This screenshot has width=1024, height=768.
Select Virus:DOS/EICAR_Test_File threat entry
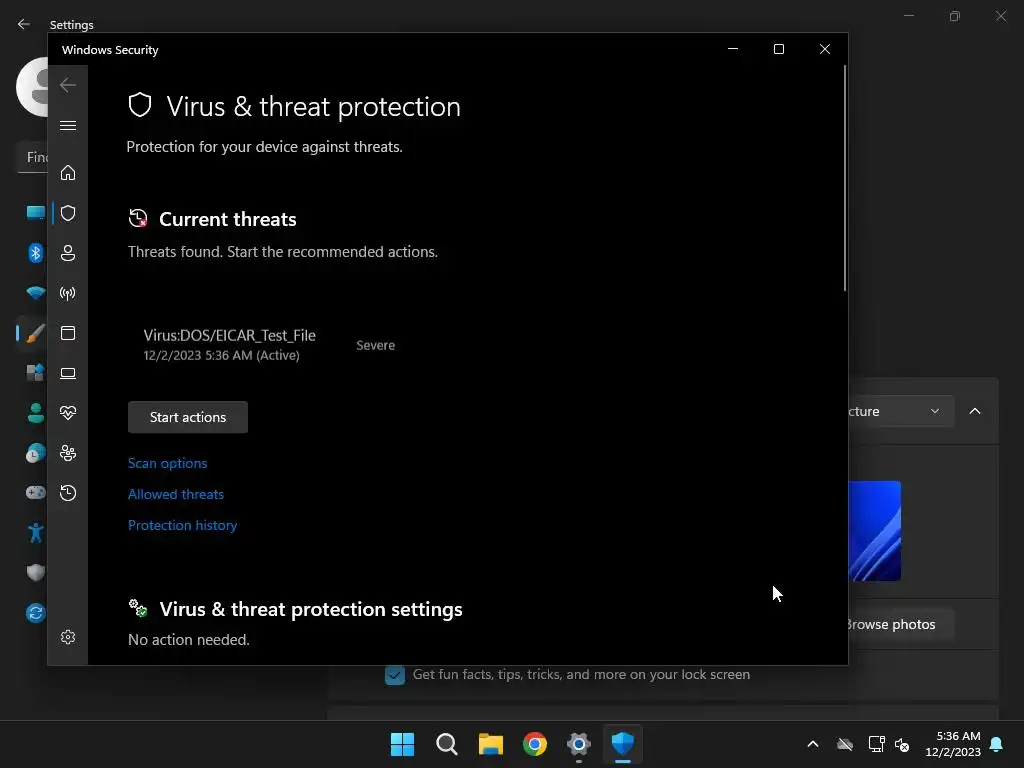(230, 344)
